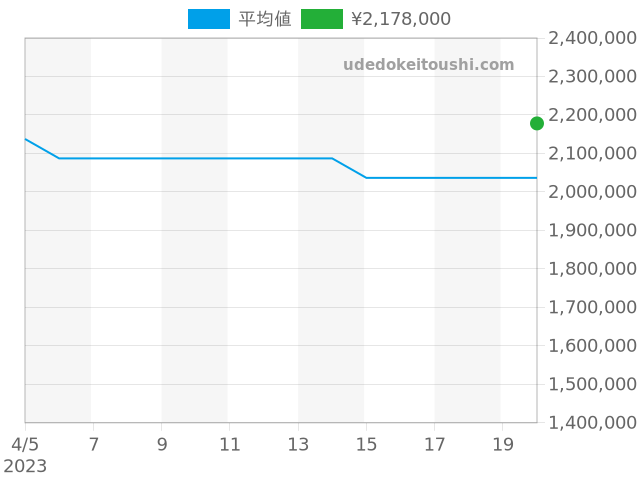Click the x-axis label 15
640x480 pixels.
(367, 444)
